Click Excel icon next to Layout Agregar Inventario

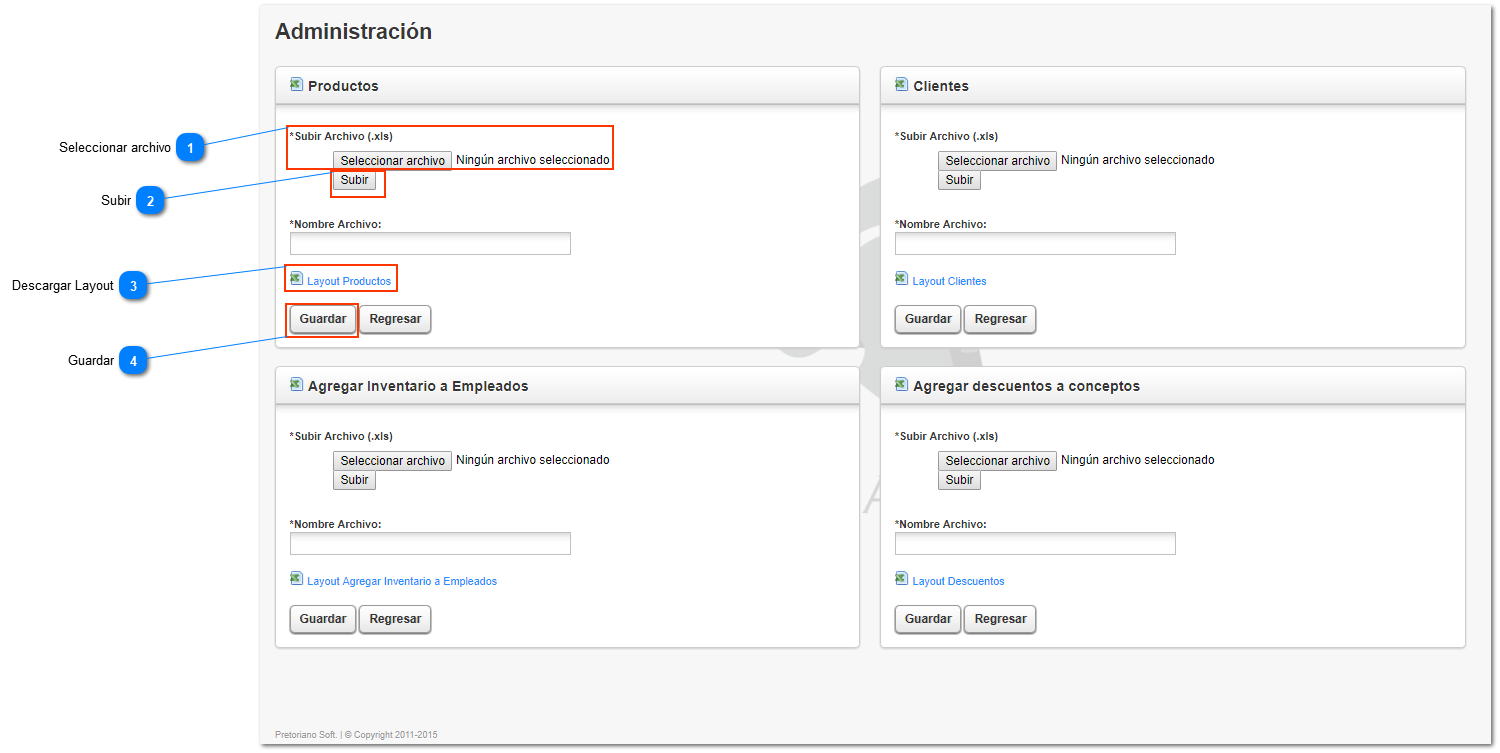296,579
